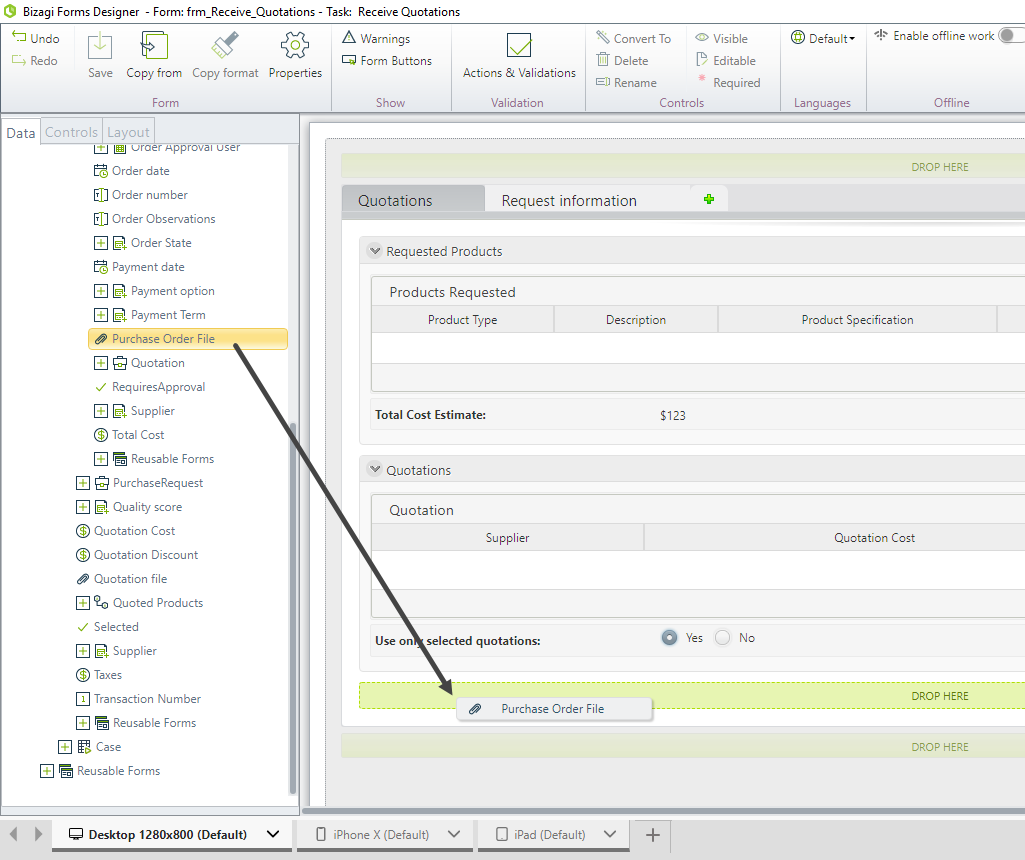Click Convert To control

(633, 39)
